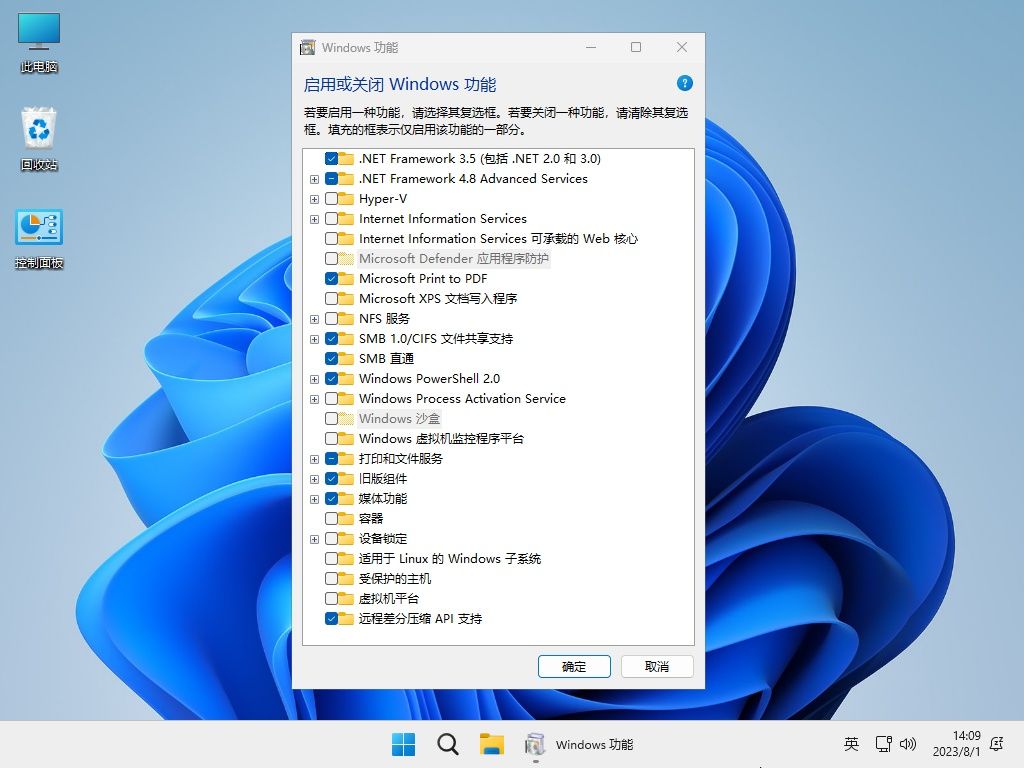The height and width of the screenshot is (768, 1024).
Task: Enable the 虚拟机平台 checkbox
Action: point(331,598)
